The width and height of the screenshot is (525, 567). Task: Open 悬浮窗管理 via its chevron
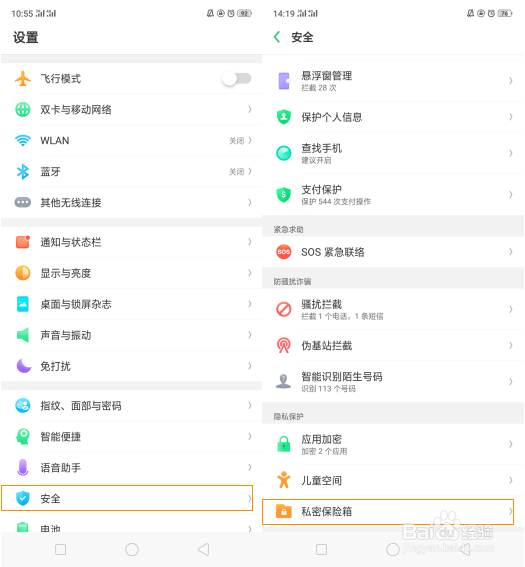511,81
